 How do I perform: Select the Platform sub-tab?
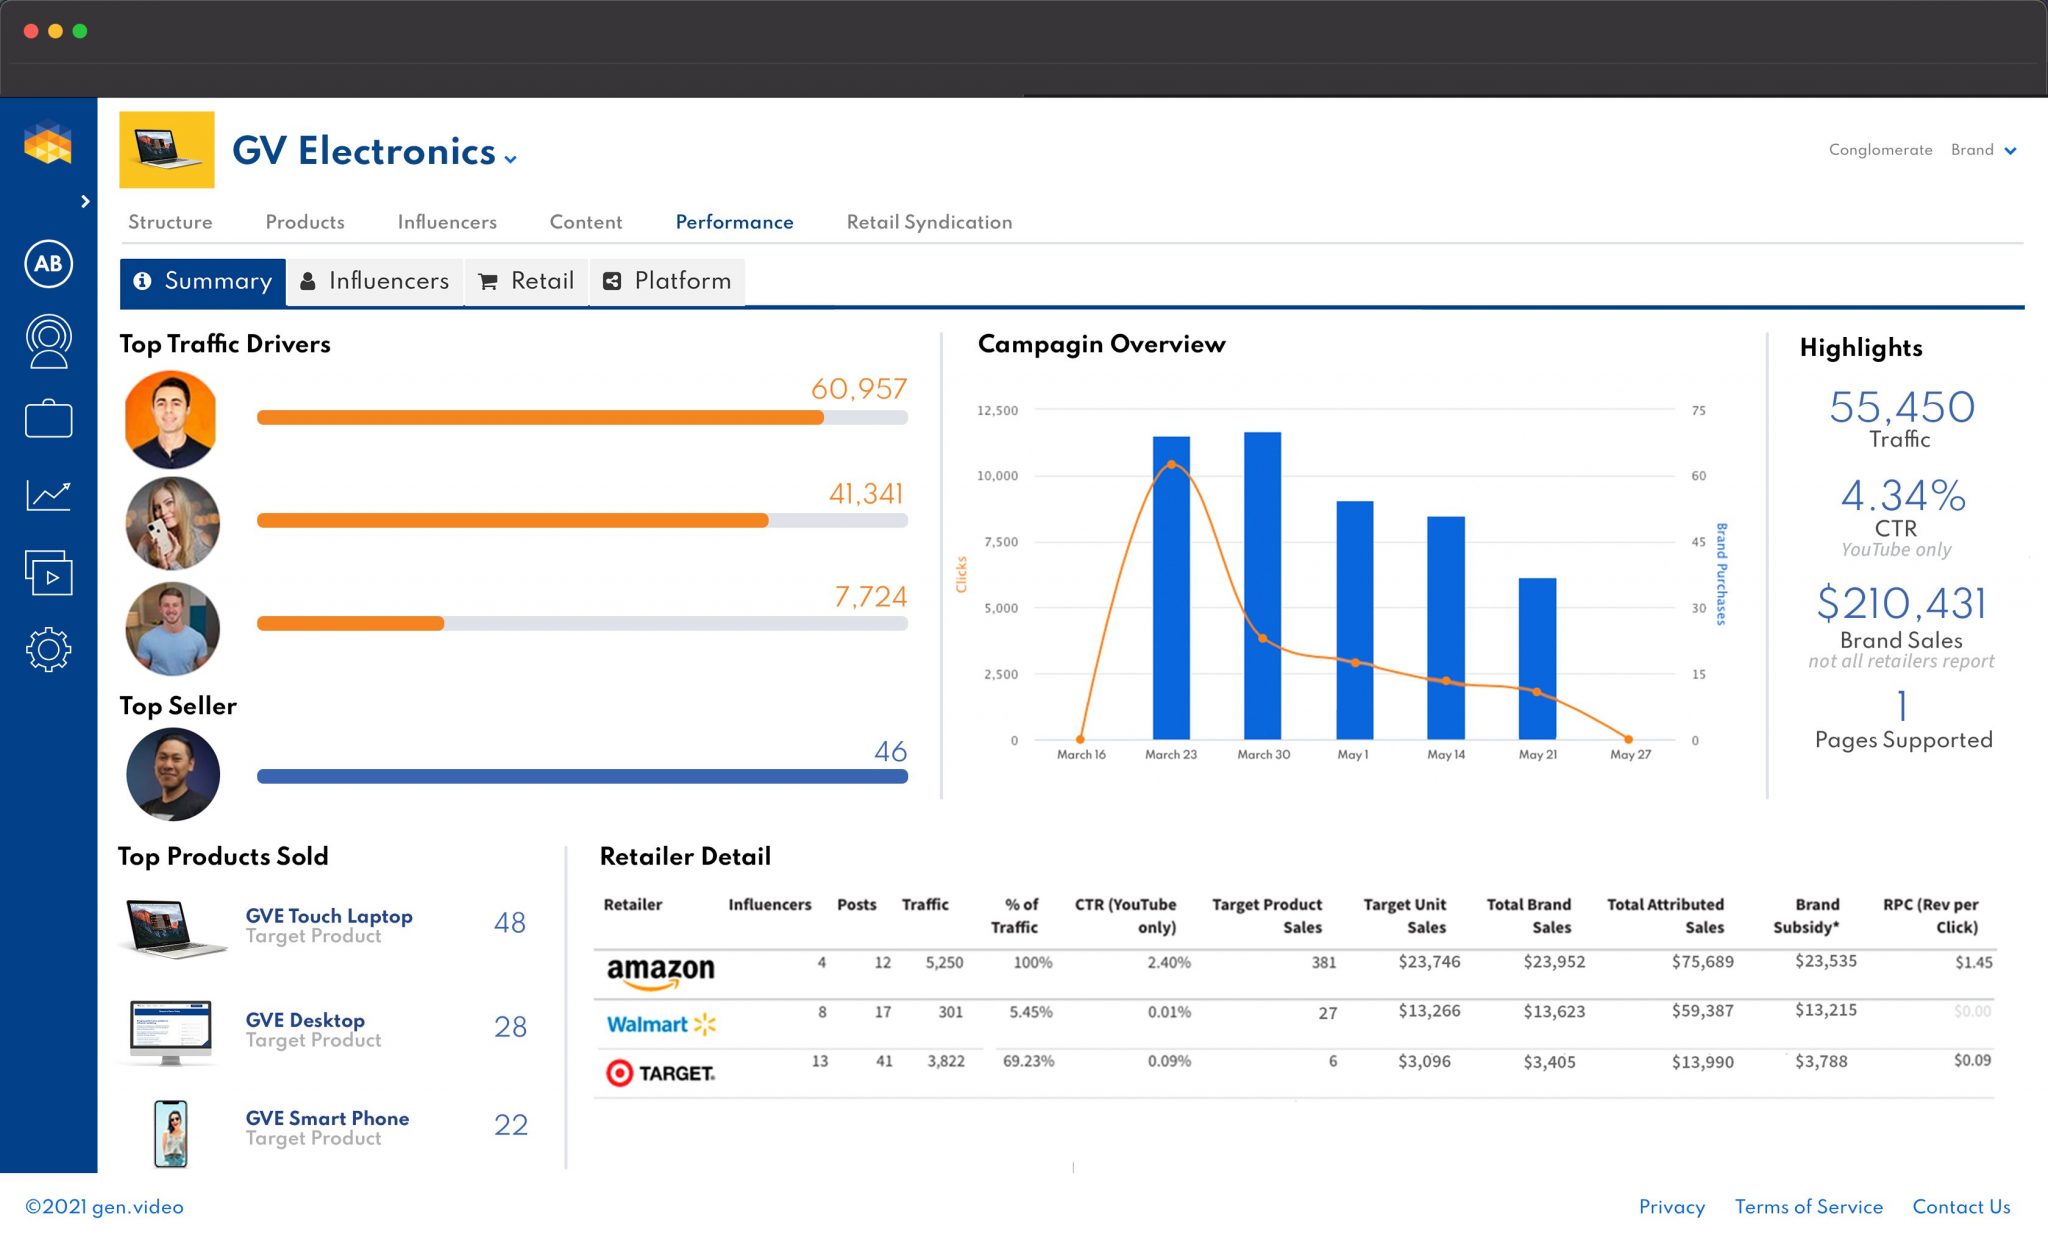point(667,281)
